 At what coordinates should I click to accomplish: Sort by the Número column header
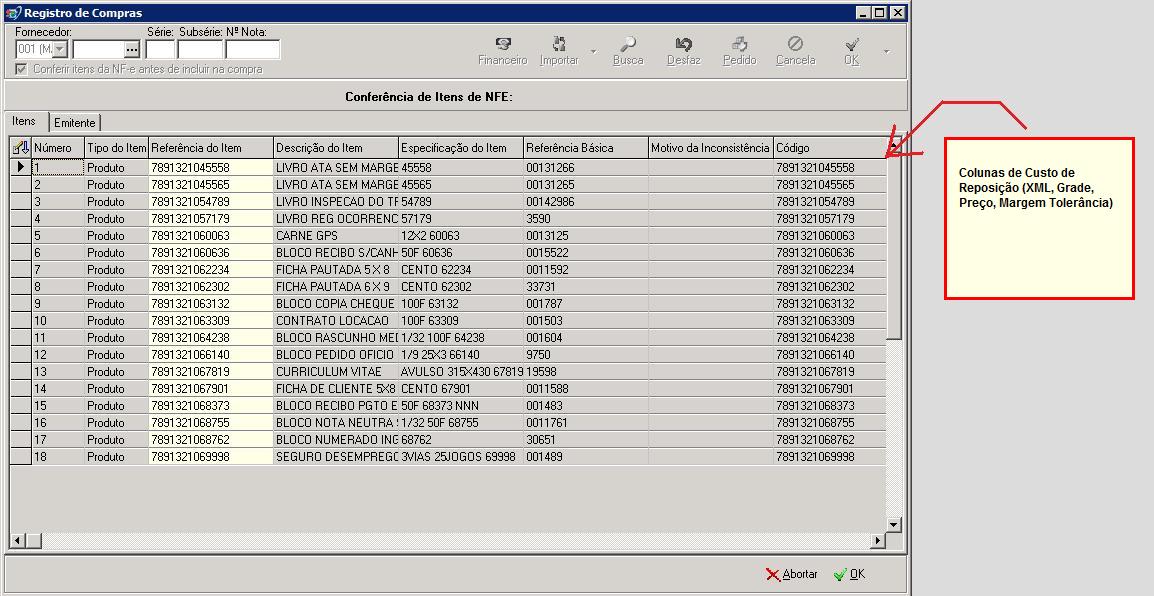tap(58, 148)
